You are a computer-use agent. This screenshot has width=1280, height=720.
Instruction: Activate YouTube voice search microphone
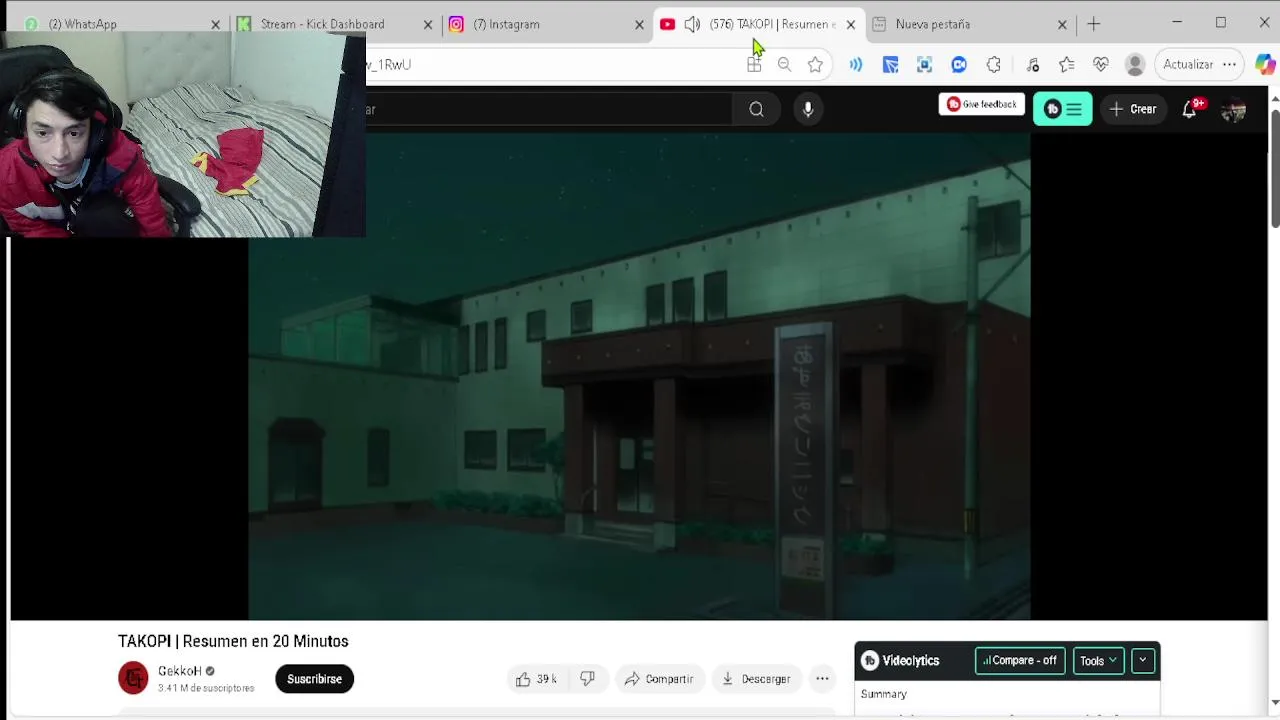pyautogui.click(x=808, y=109)
